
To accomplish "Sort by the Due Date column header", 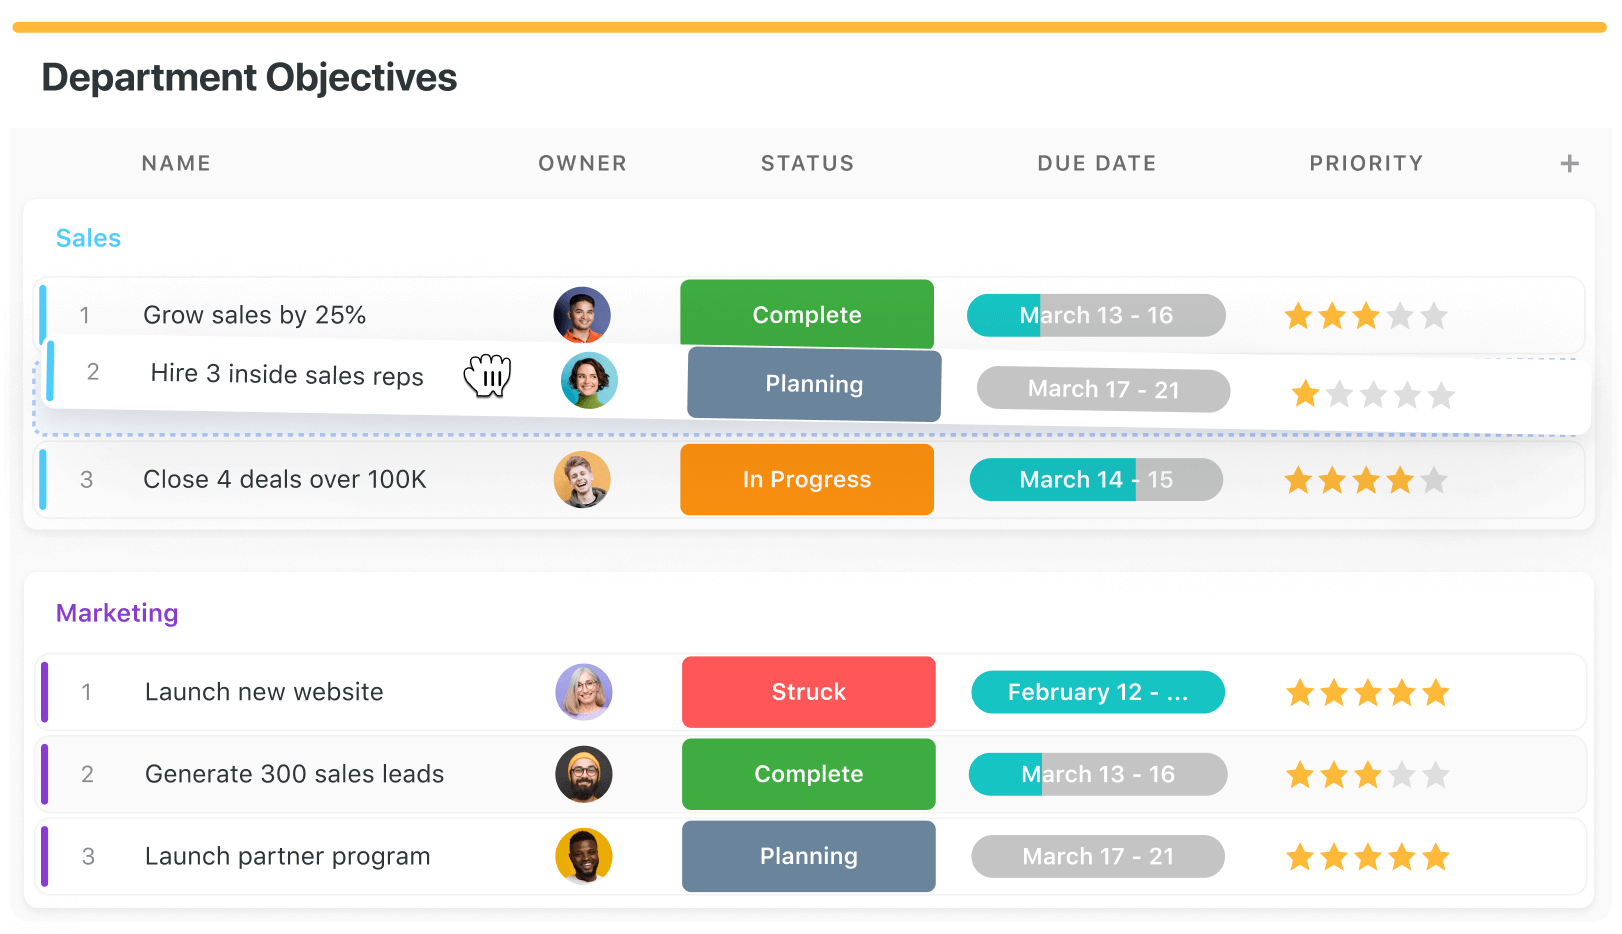I will click(1096, 163).
